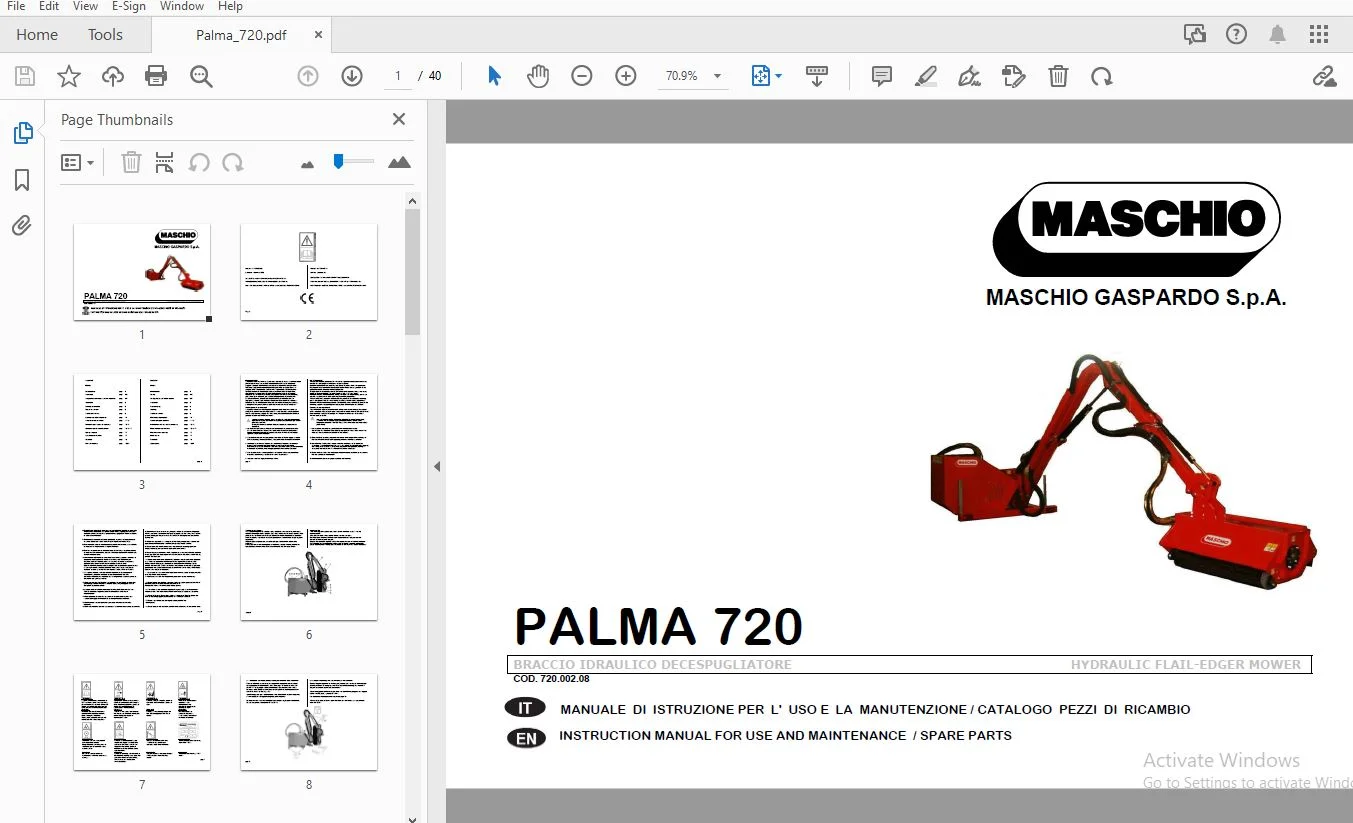Rotate page with toolbar rotate icon

pyautogui.click(x=1102, y=76)
